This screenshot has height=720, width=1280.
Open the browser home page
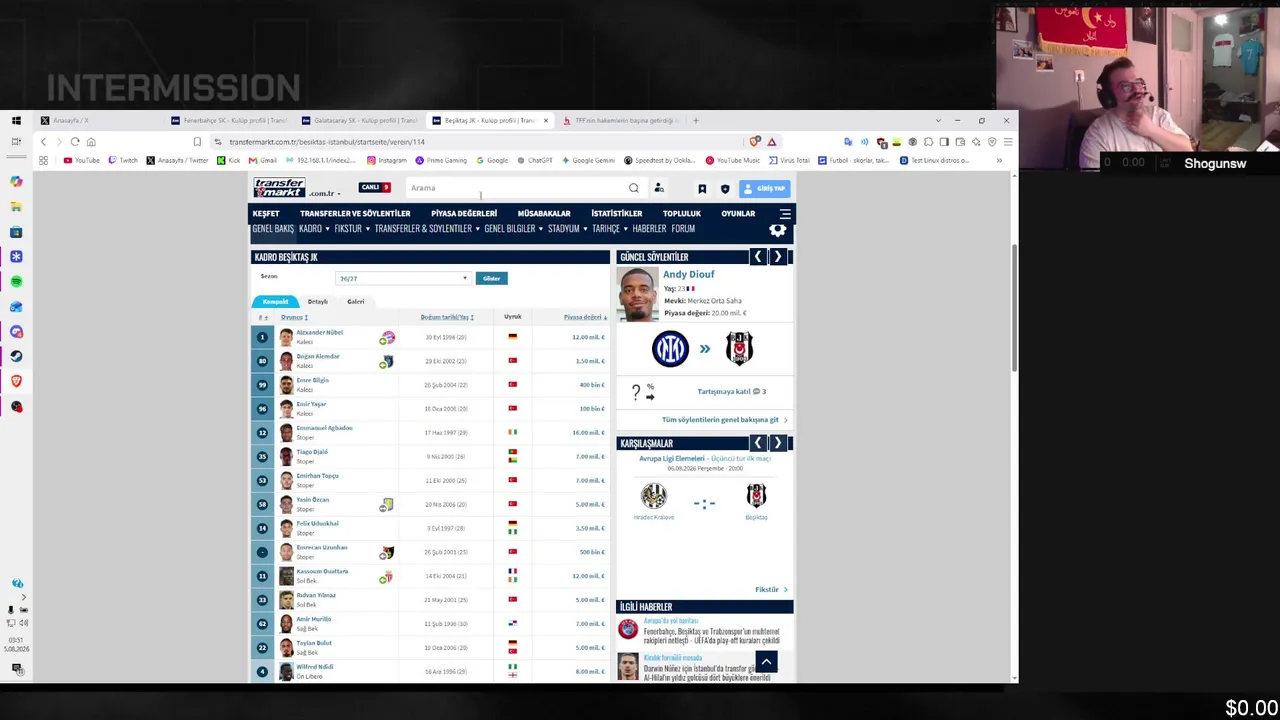pos(91,142)
